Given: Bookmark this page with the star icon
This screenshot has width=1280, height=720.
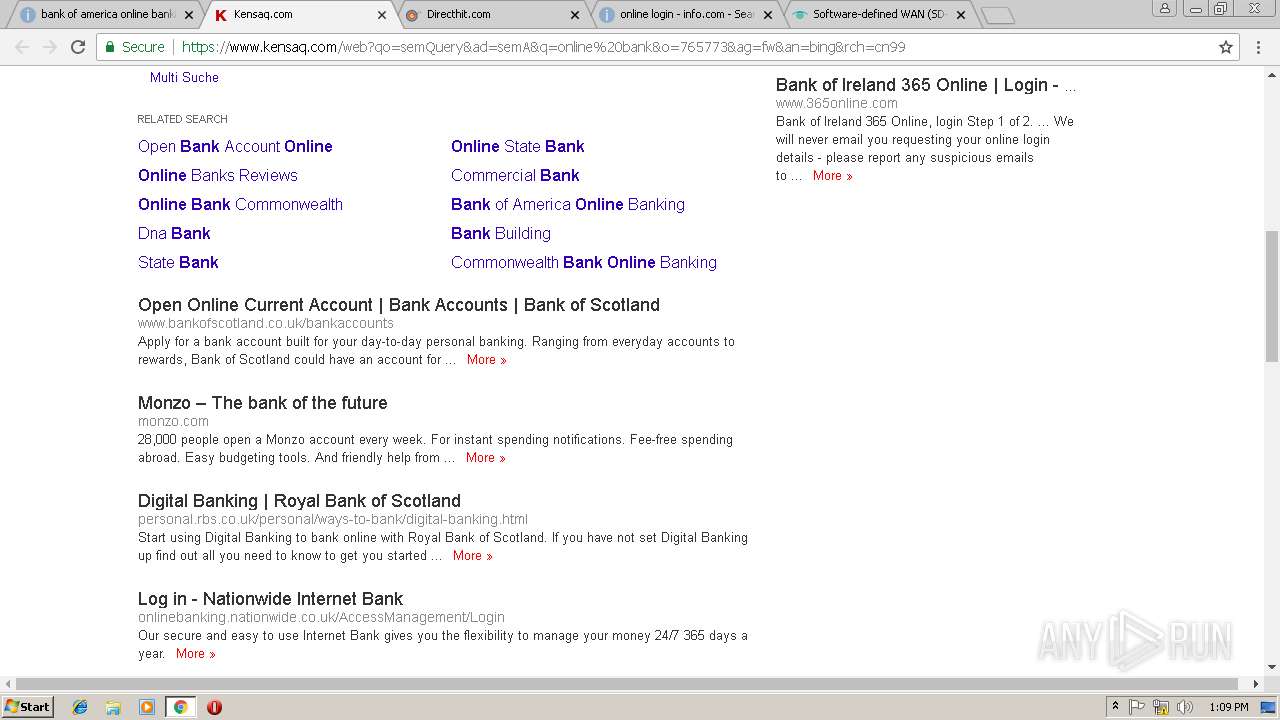Looking at the screenshot, I should click(x=1226, y=47).
